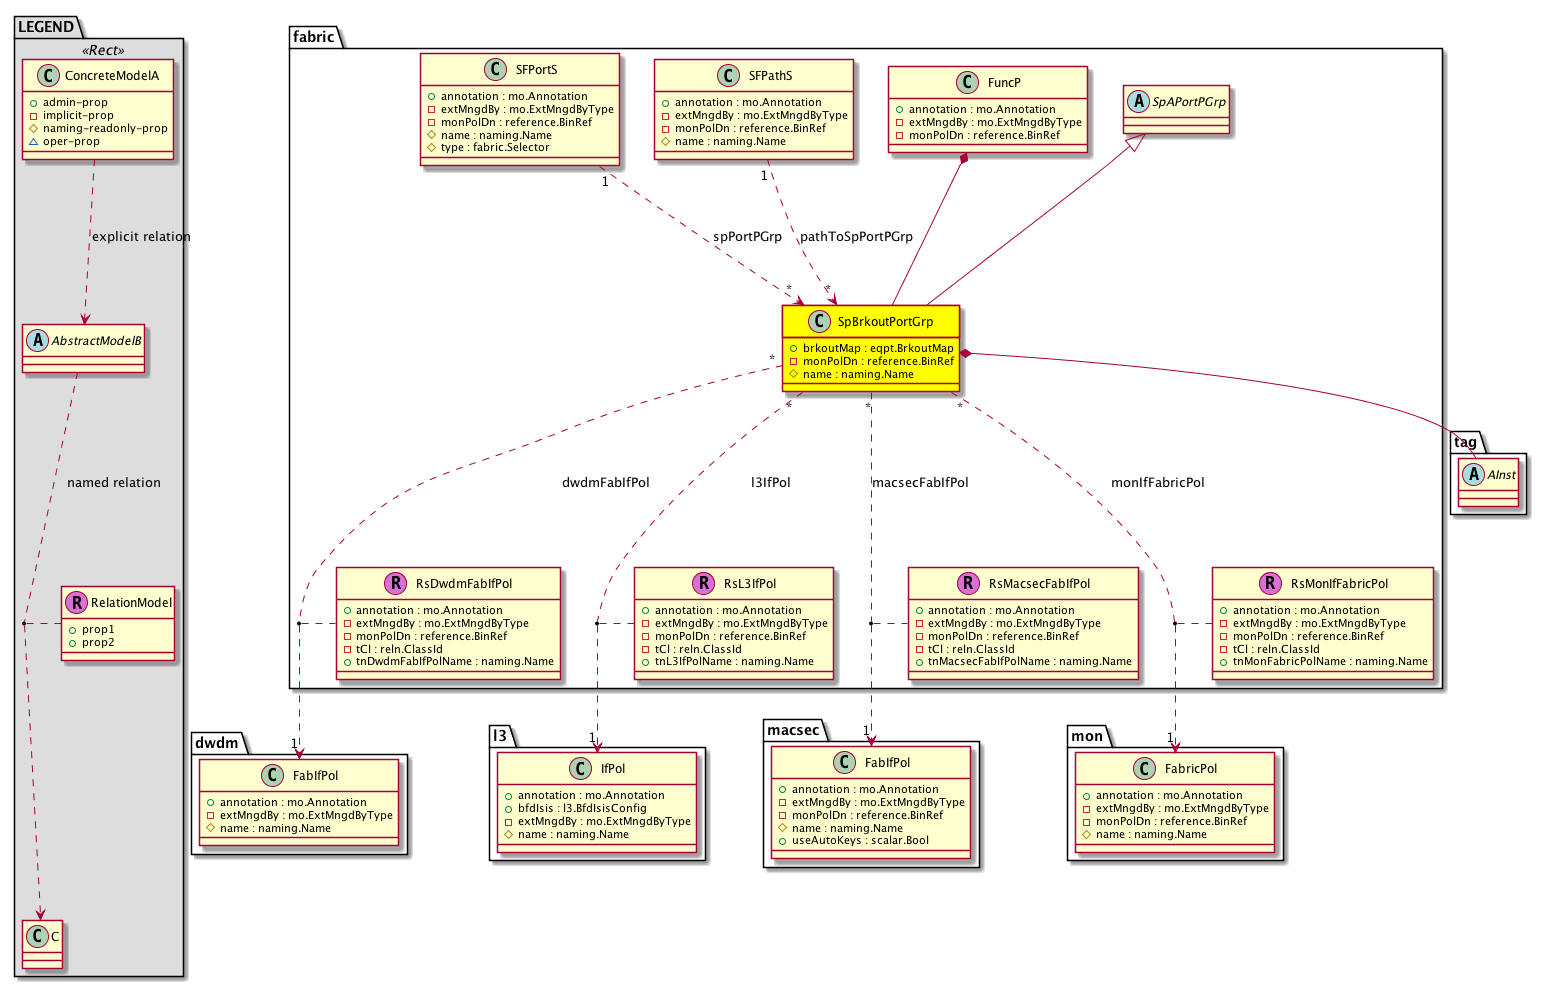Click the A icon of AInst in tag package

(1473, 475)
